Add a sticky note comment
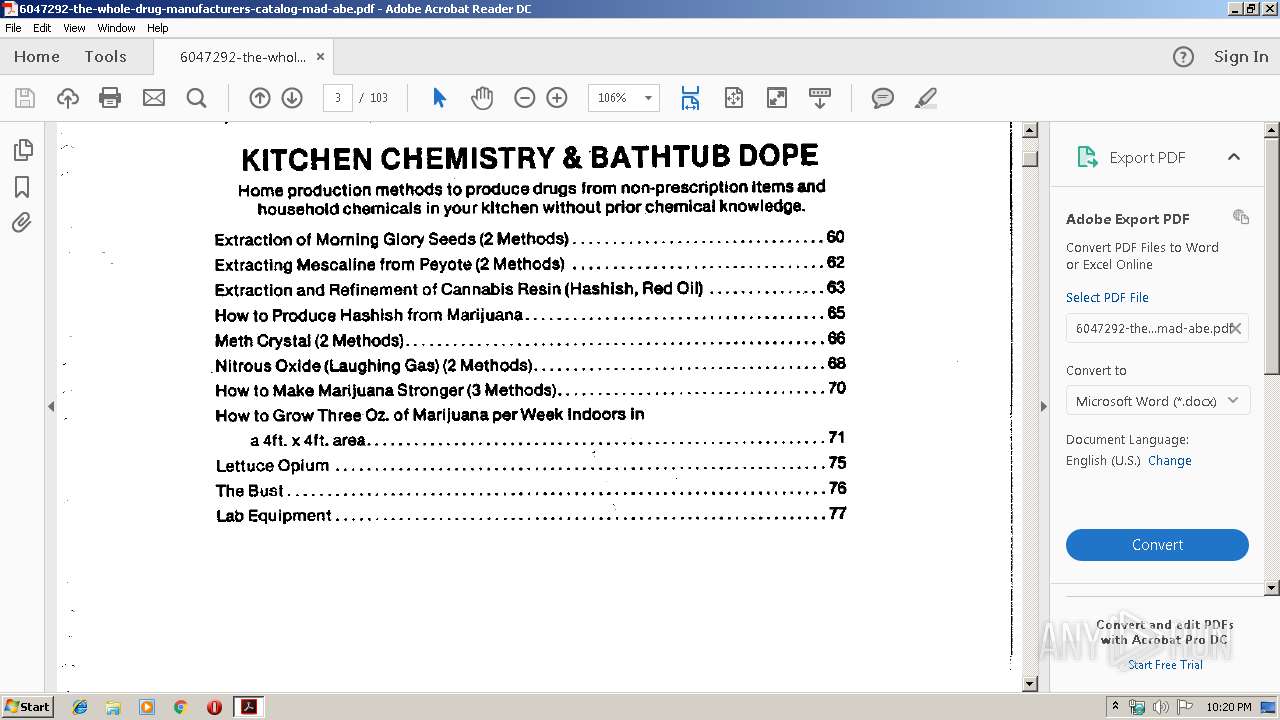Viewport: 1280px width, 720px height. click(882, 98)
